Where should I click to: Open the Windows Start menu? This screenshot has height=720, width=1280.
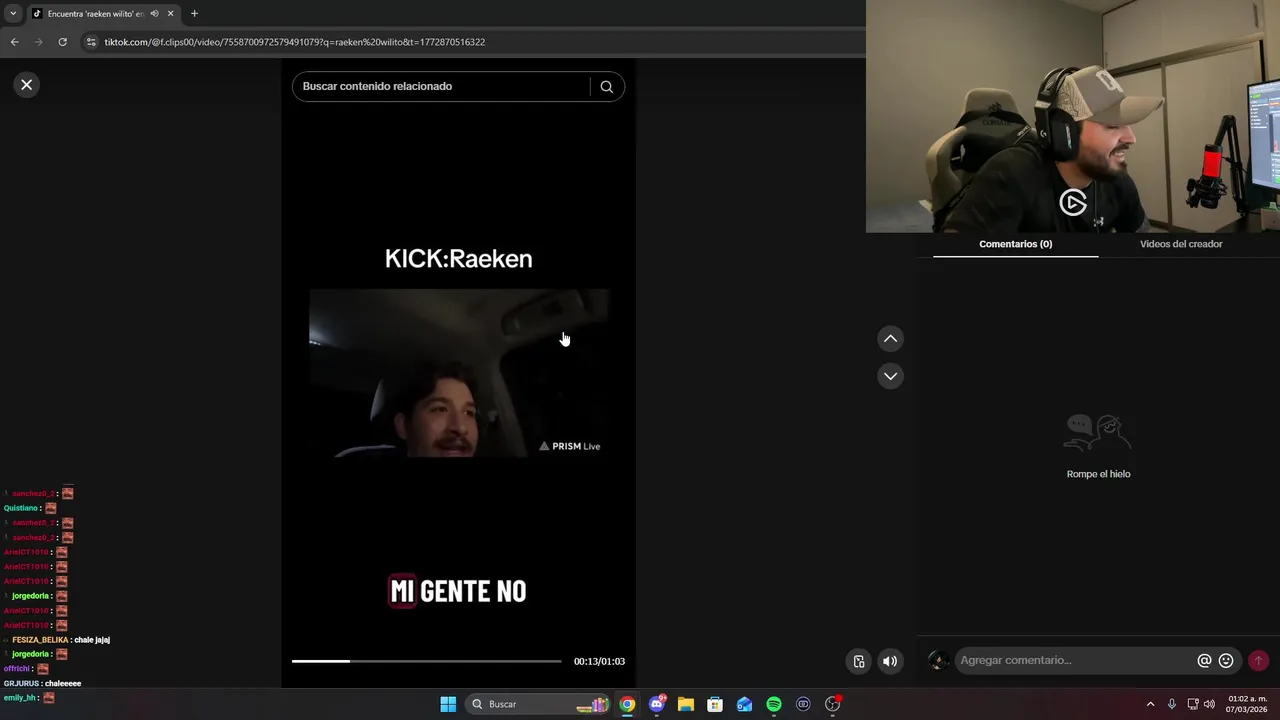[448, 704]
